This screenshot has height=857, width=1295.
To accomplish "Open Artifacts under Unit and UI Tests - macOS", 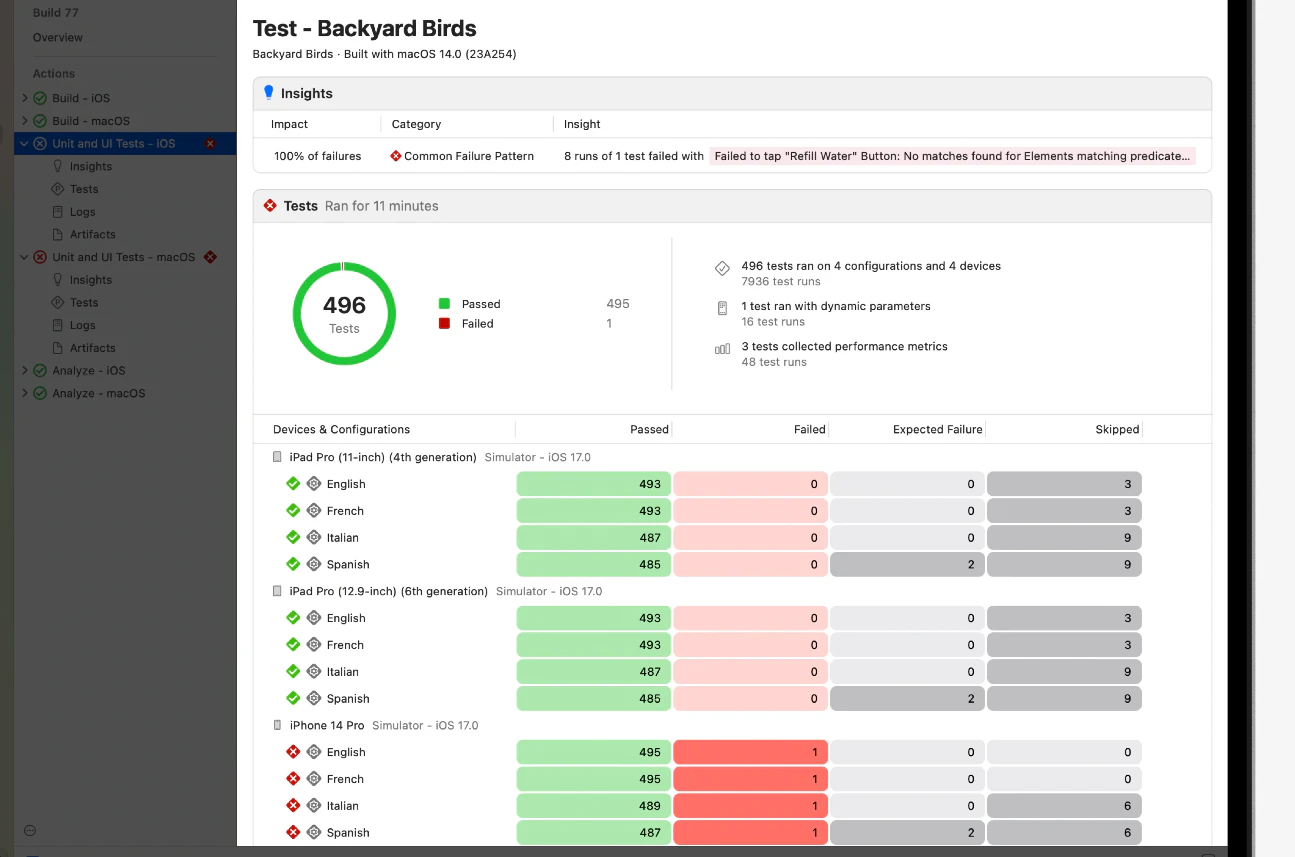I will click(93, 348).
